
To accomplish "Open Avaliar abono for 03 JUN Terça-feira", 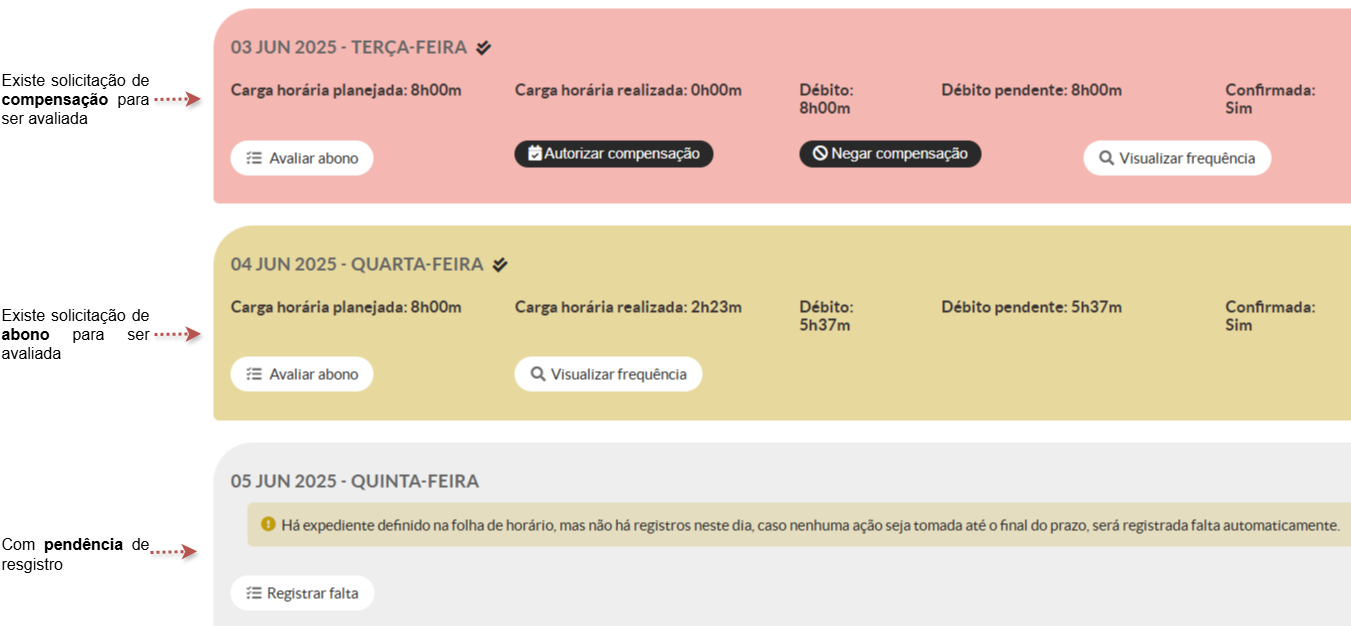I will [302, 158].
